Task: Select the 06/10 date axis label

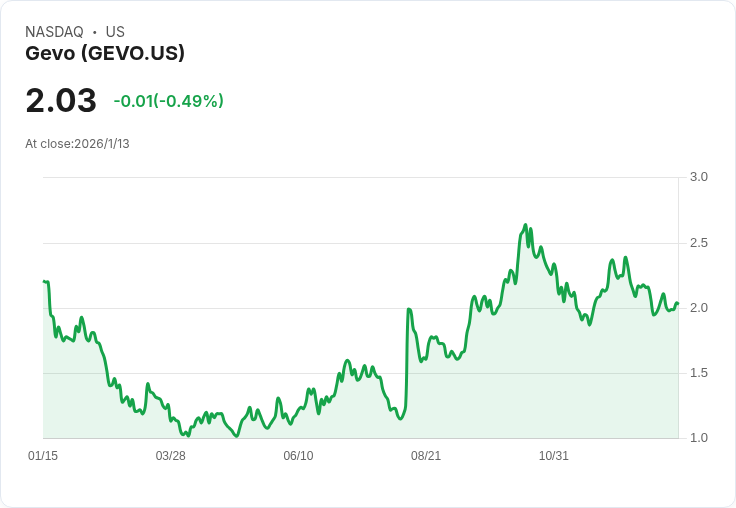Action: tap(298, 456)
